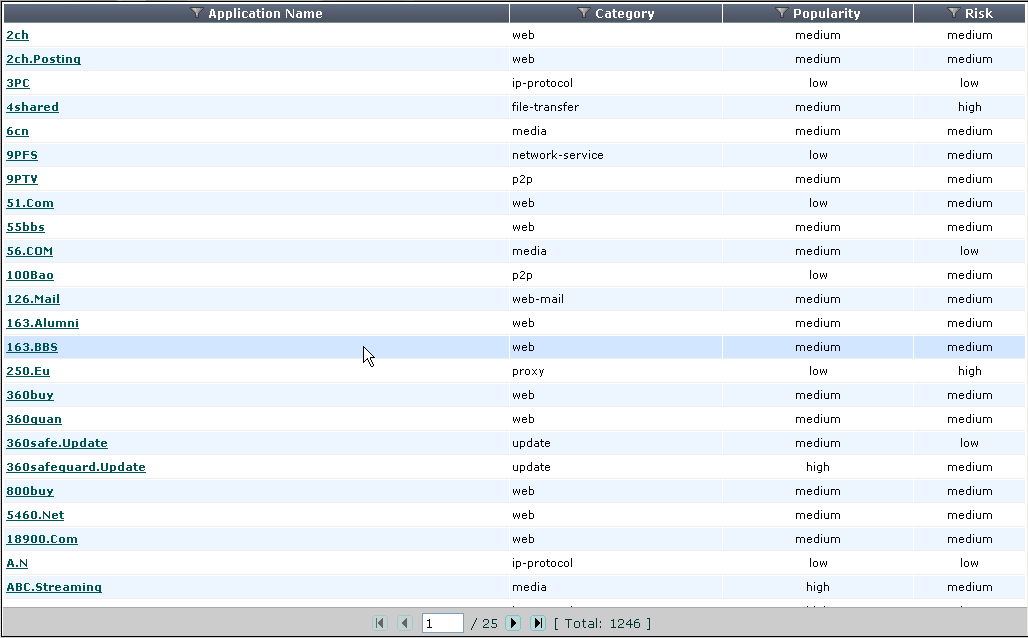
Task: Go to the next page
Action: point(513,623)
